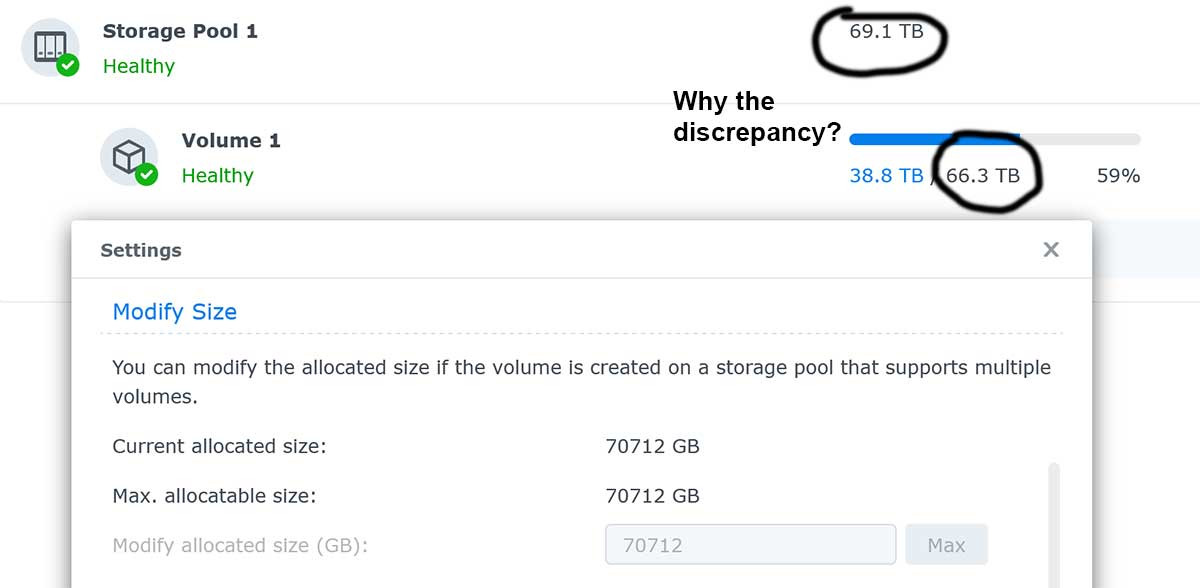Click the Current allocated size value 70712 GB
1200x588 pixels.
(652, 446)
